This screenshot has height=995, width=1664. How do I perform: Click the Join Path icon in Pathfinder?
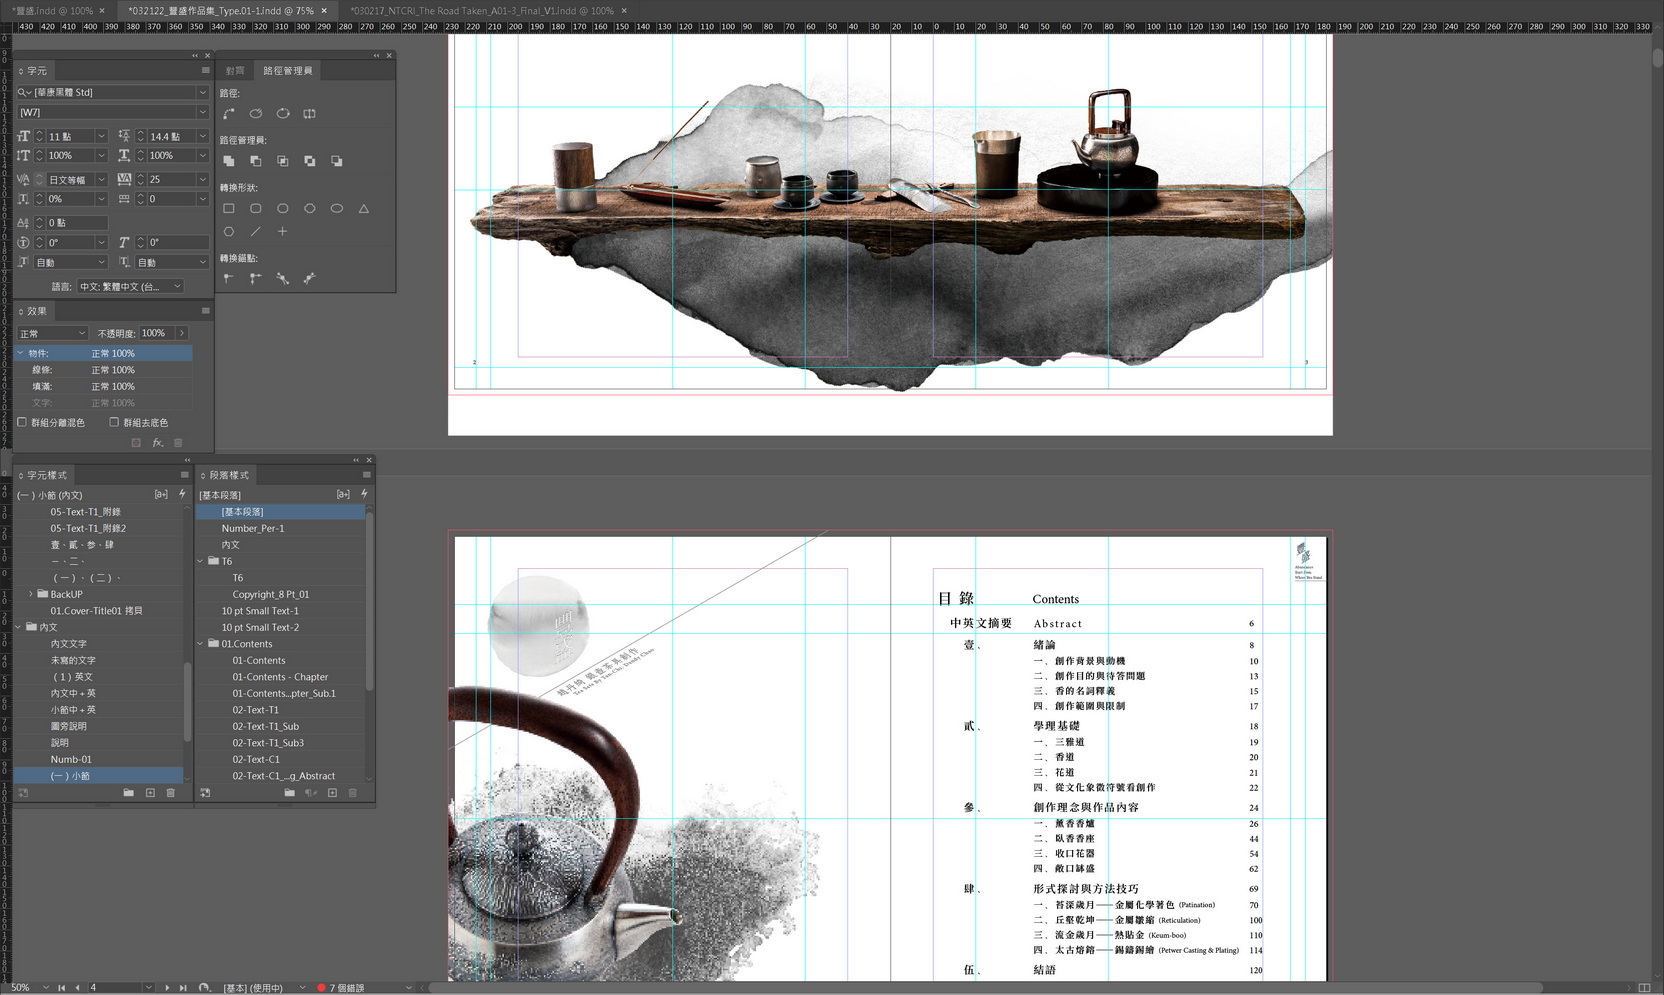point(229,114)
